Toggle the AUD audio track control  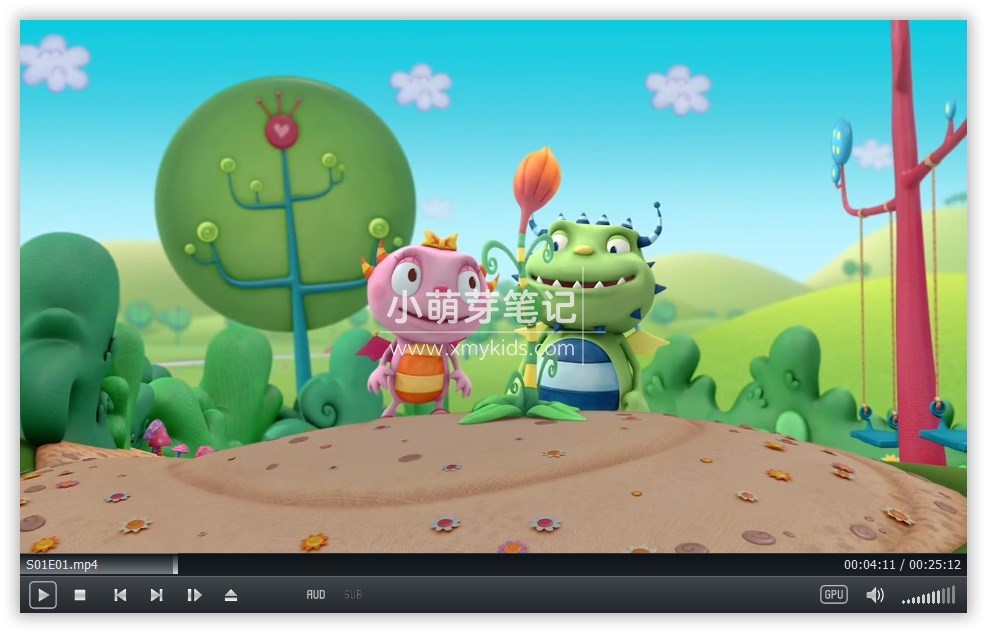316,594
